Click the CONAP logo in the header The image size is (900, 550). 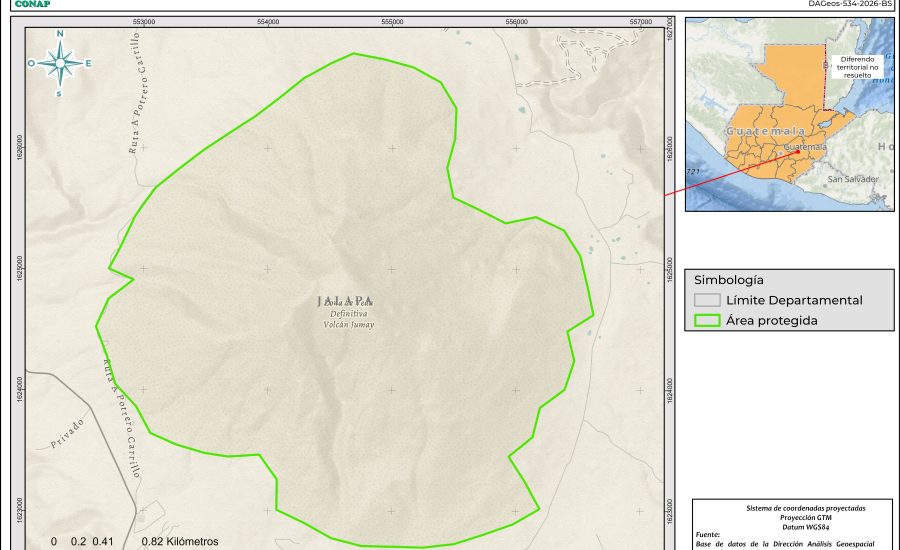(x=32, y=4)
